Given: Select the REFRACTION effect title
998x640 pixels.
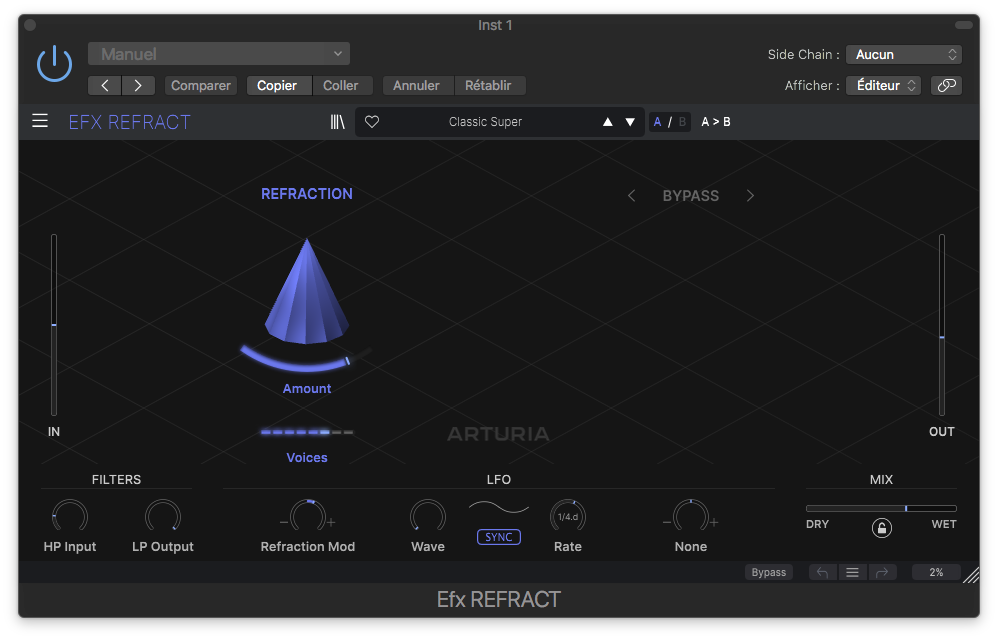Looking at the screenshot, I should 307,194.
